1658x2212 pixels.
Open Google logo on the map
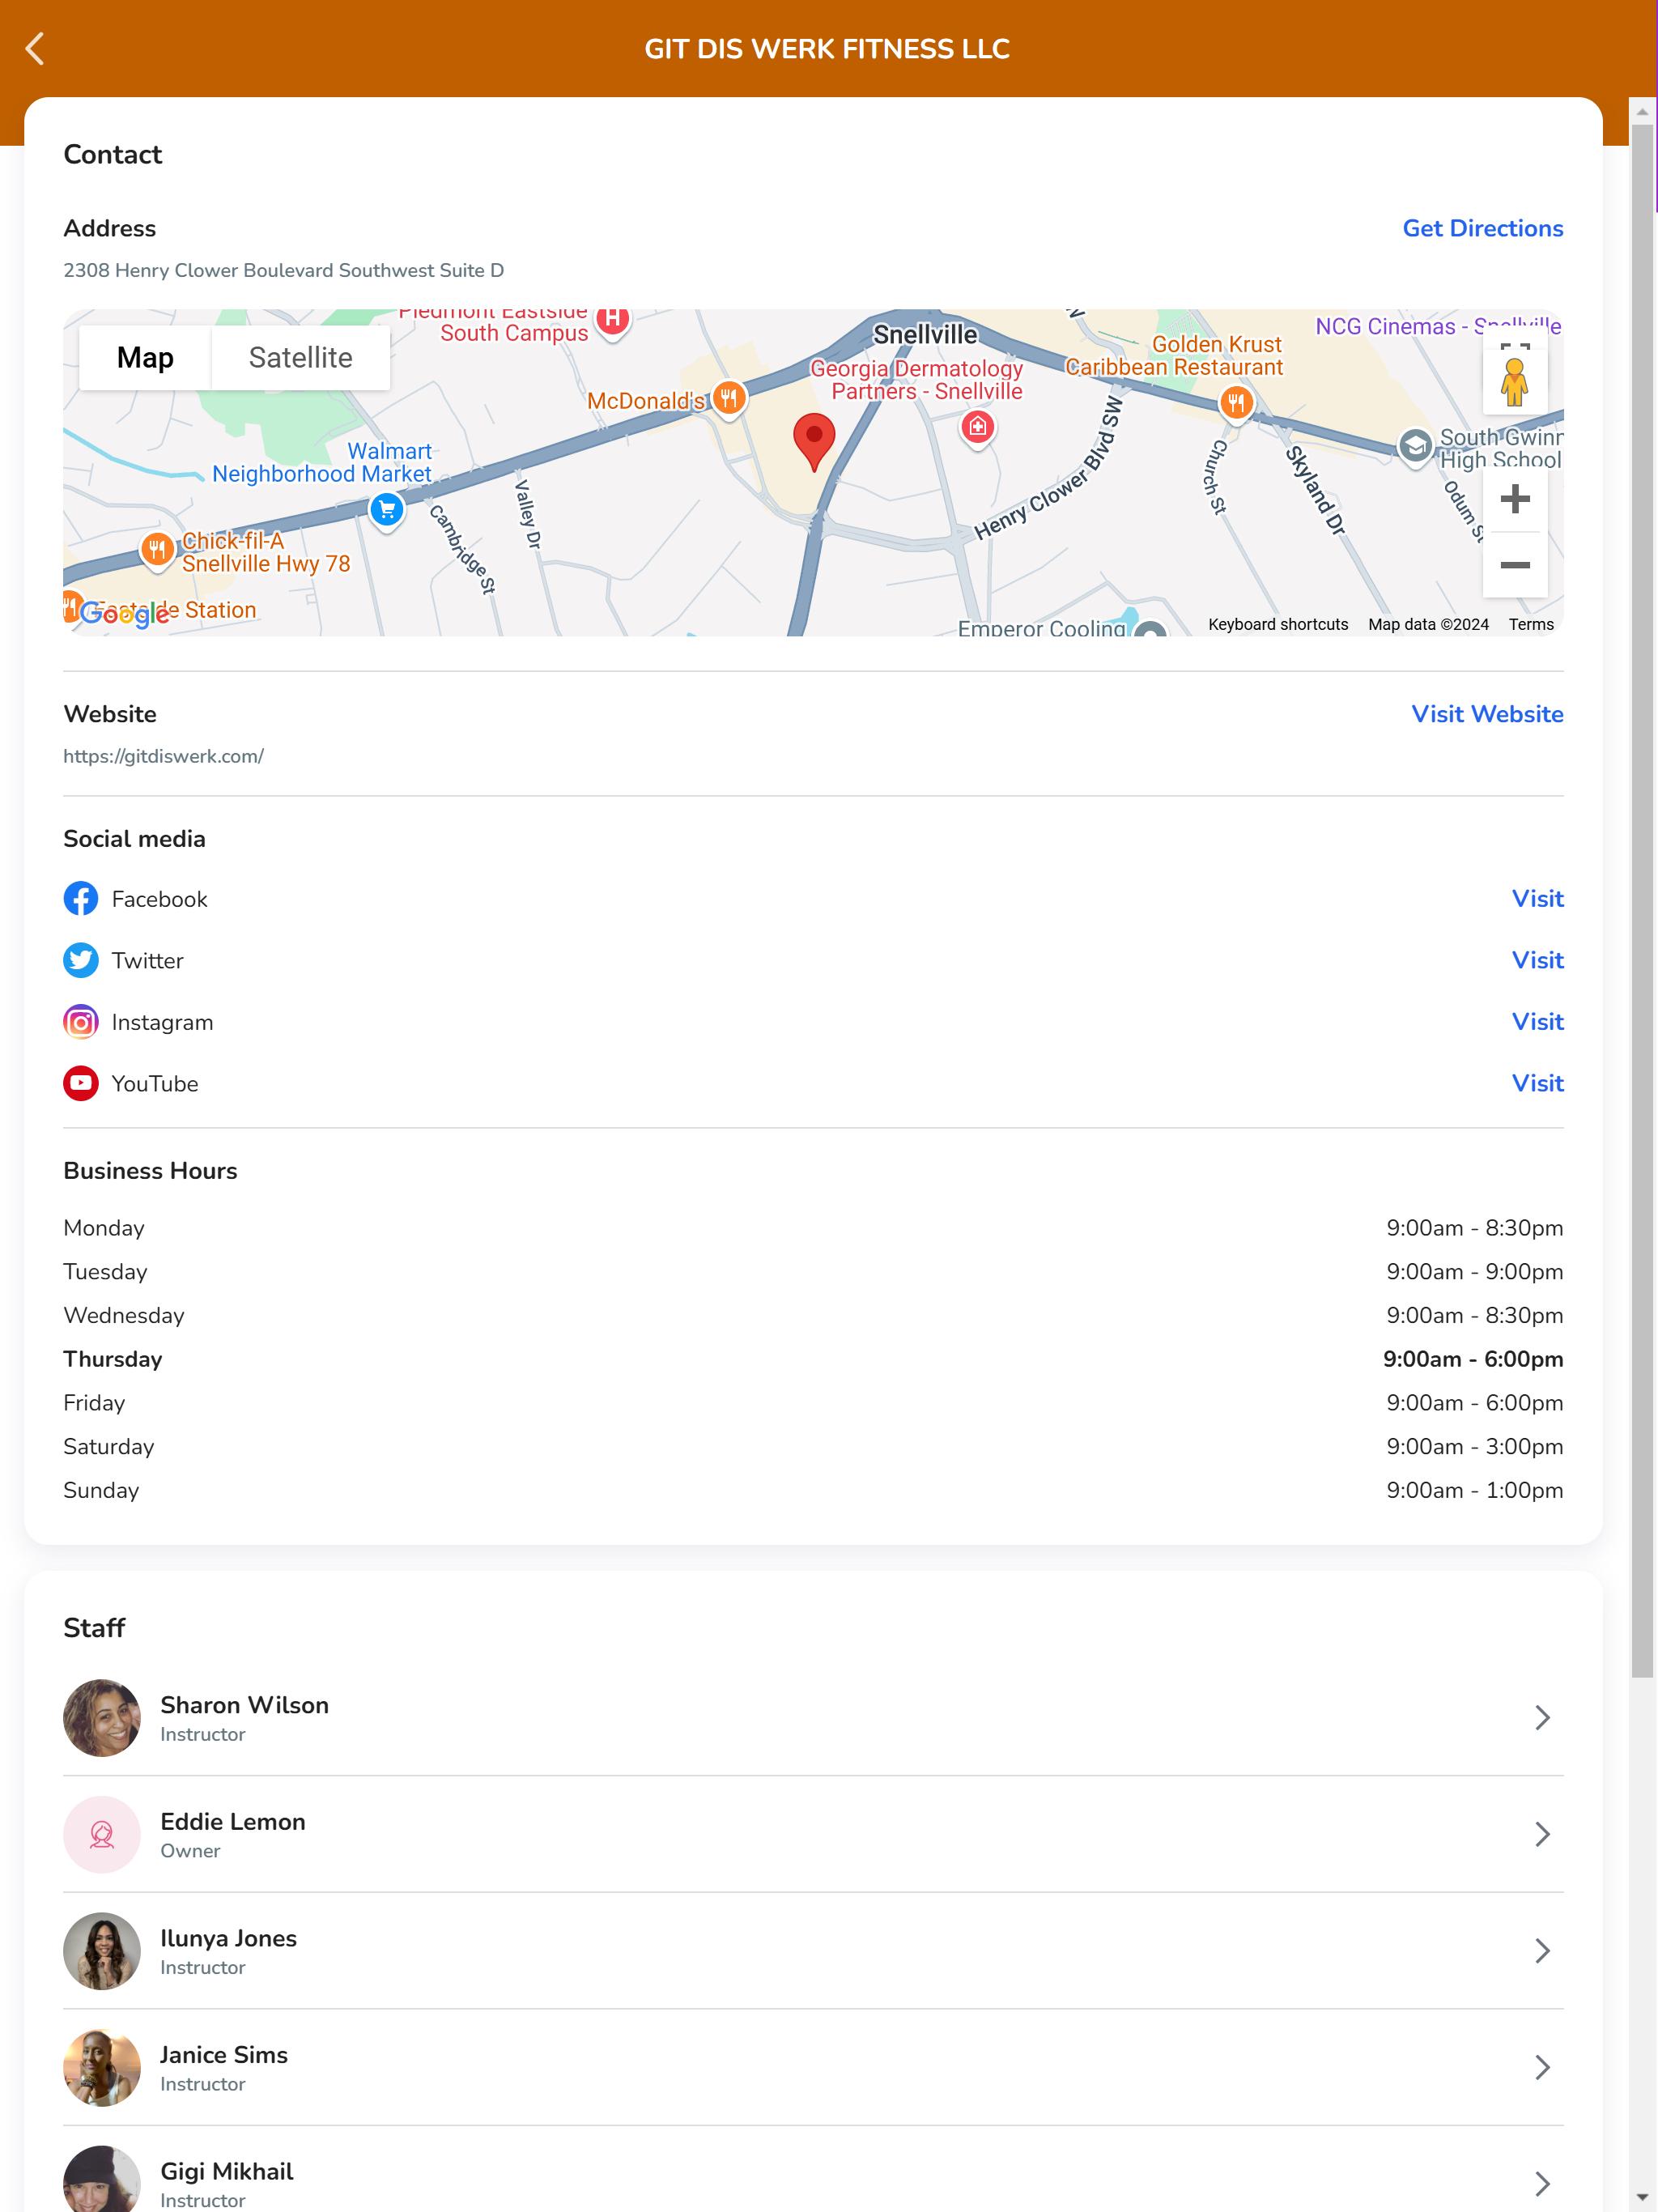pyautogui.click(x=124, y=613)
